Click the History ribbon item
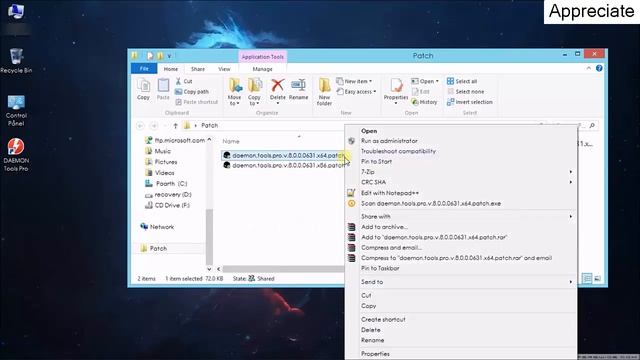640x360 pixels. pos(424,102)
